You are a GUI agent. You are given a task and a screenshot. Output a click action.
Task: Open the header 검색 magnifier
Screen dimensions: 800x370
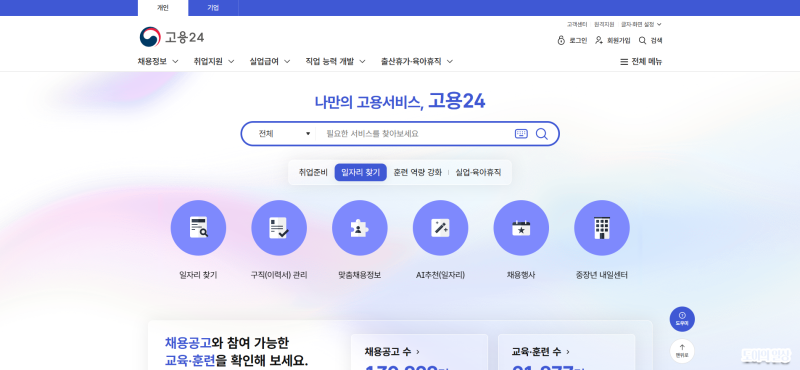pos(651,40)
